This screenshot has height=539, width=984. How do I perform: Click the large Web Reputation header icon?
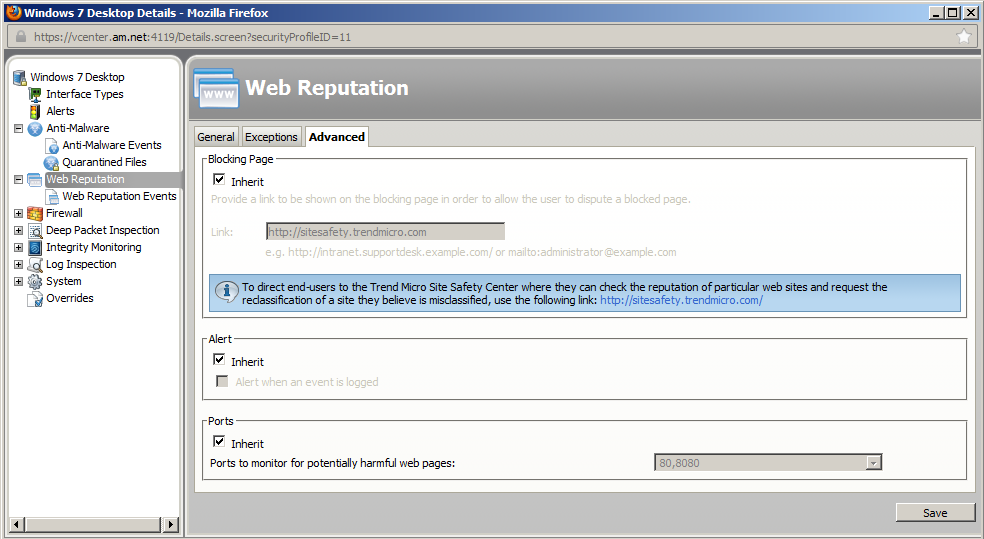point(216,88)
